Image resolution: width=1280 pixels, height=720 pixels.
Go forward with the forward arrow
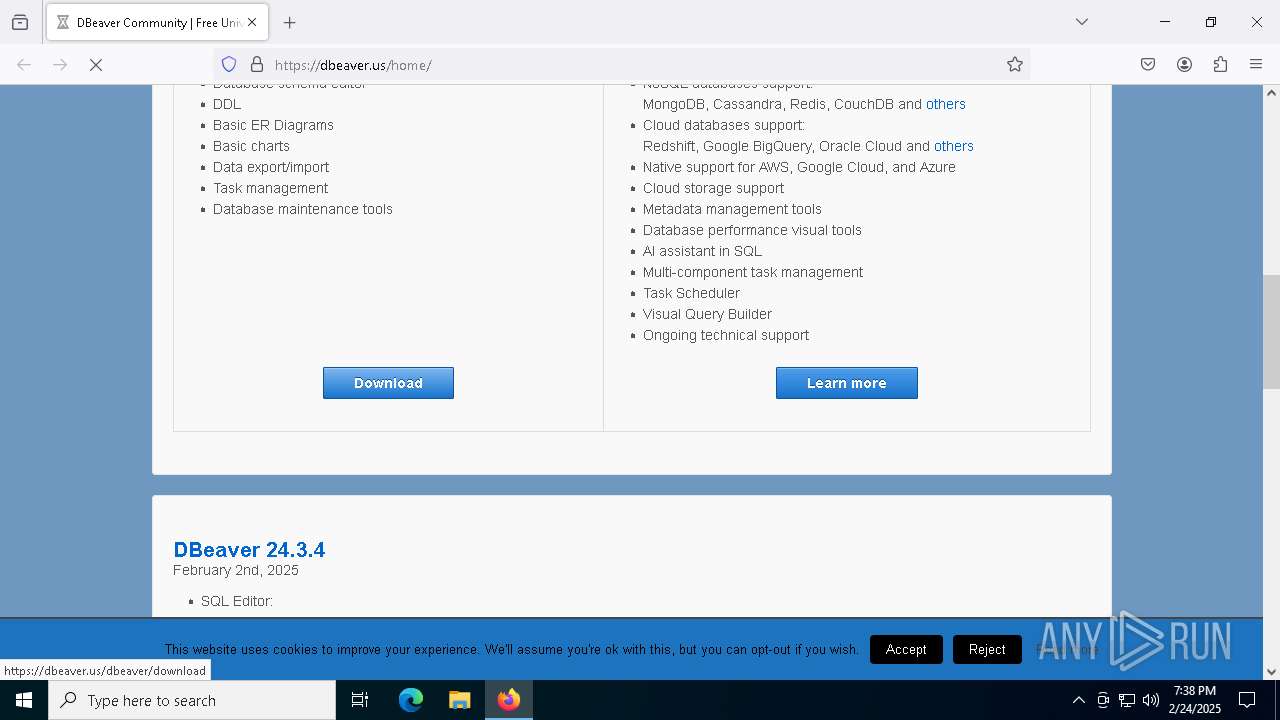(60, 64)
